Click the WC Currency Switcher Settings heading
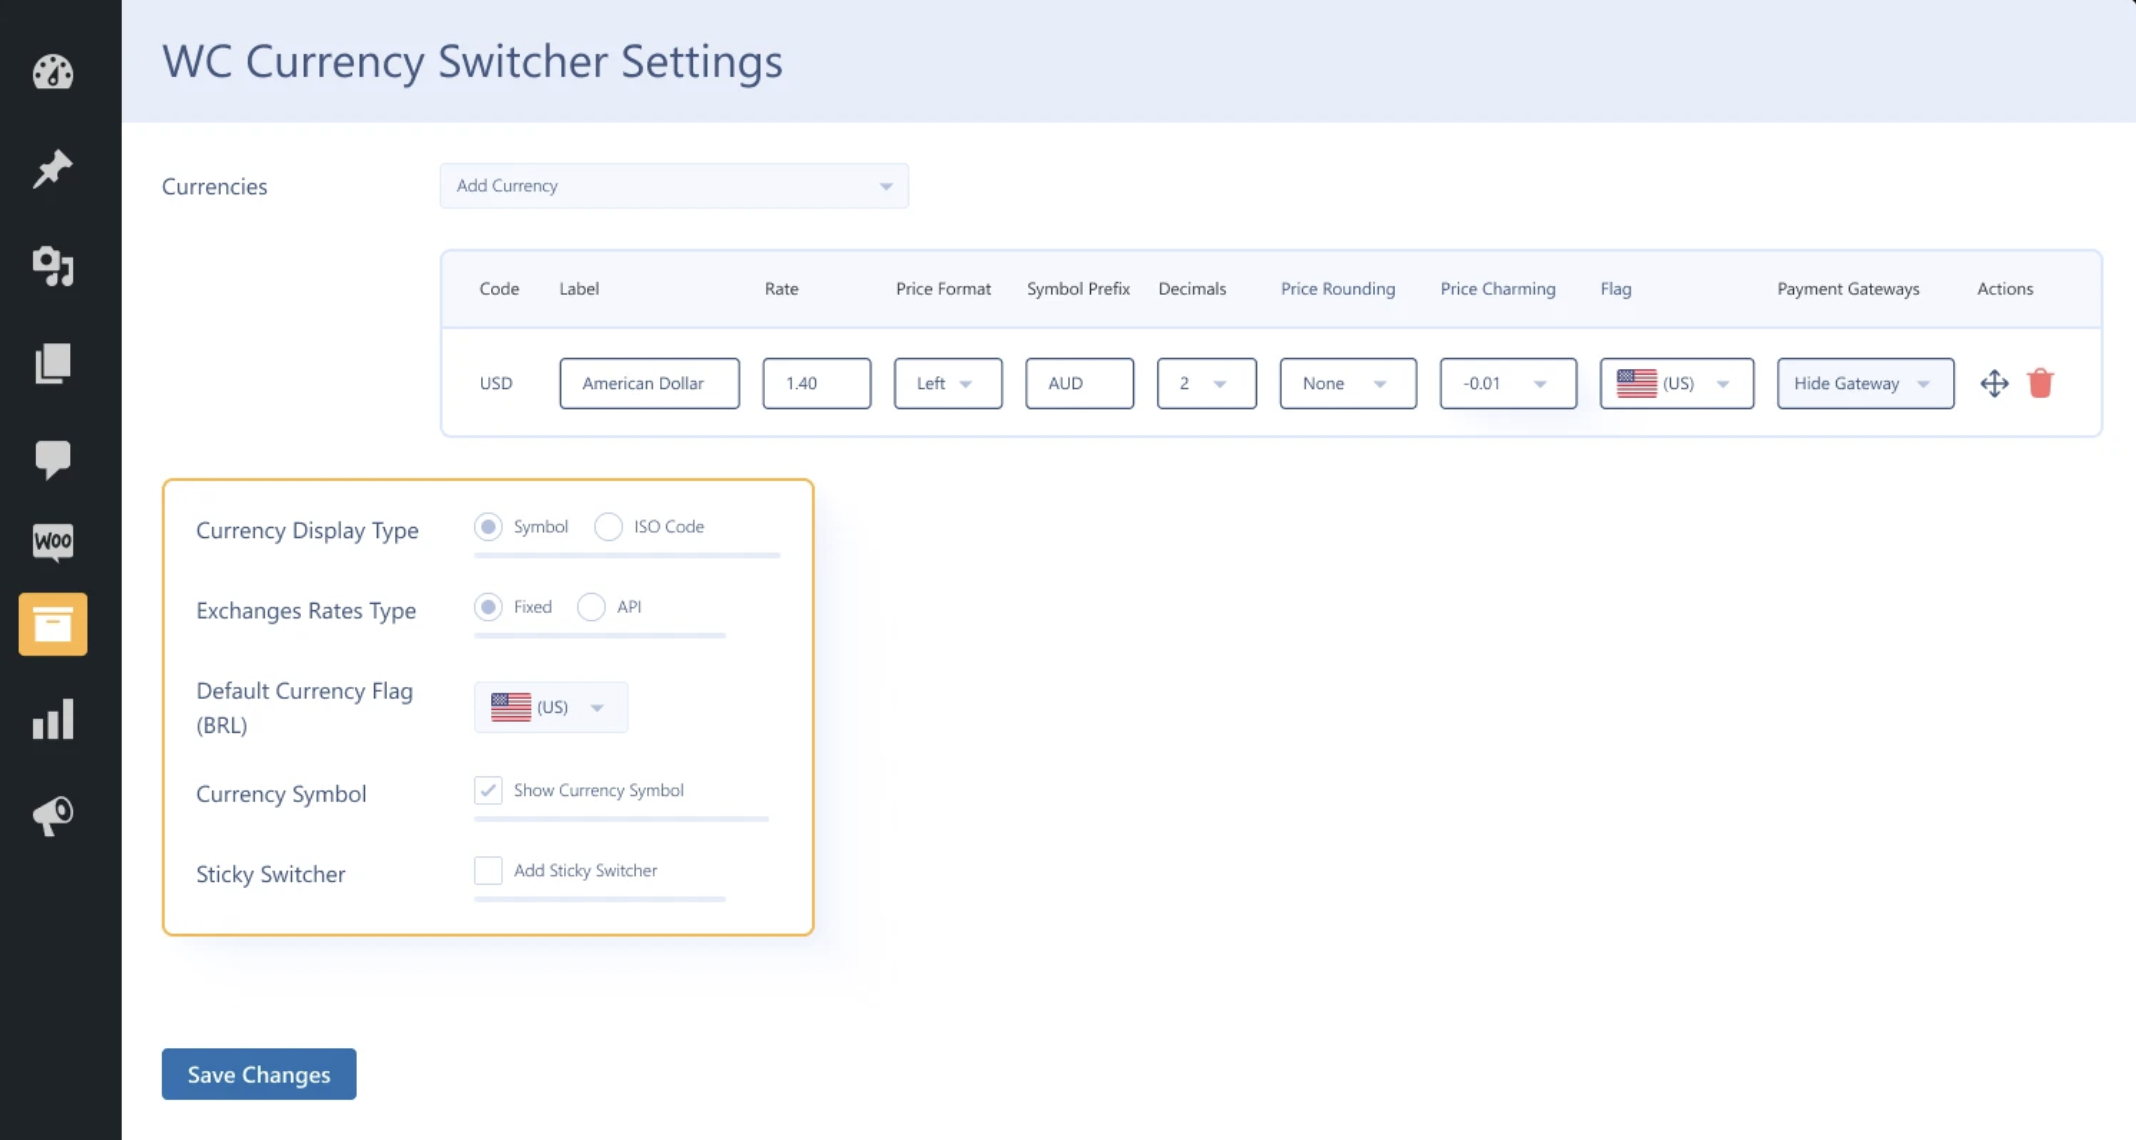The height and width of the screenshot is (1140, 2136). (x=473, y=62)
